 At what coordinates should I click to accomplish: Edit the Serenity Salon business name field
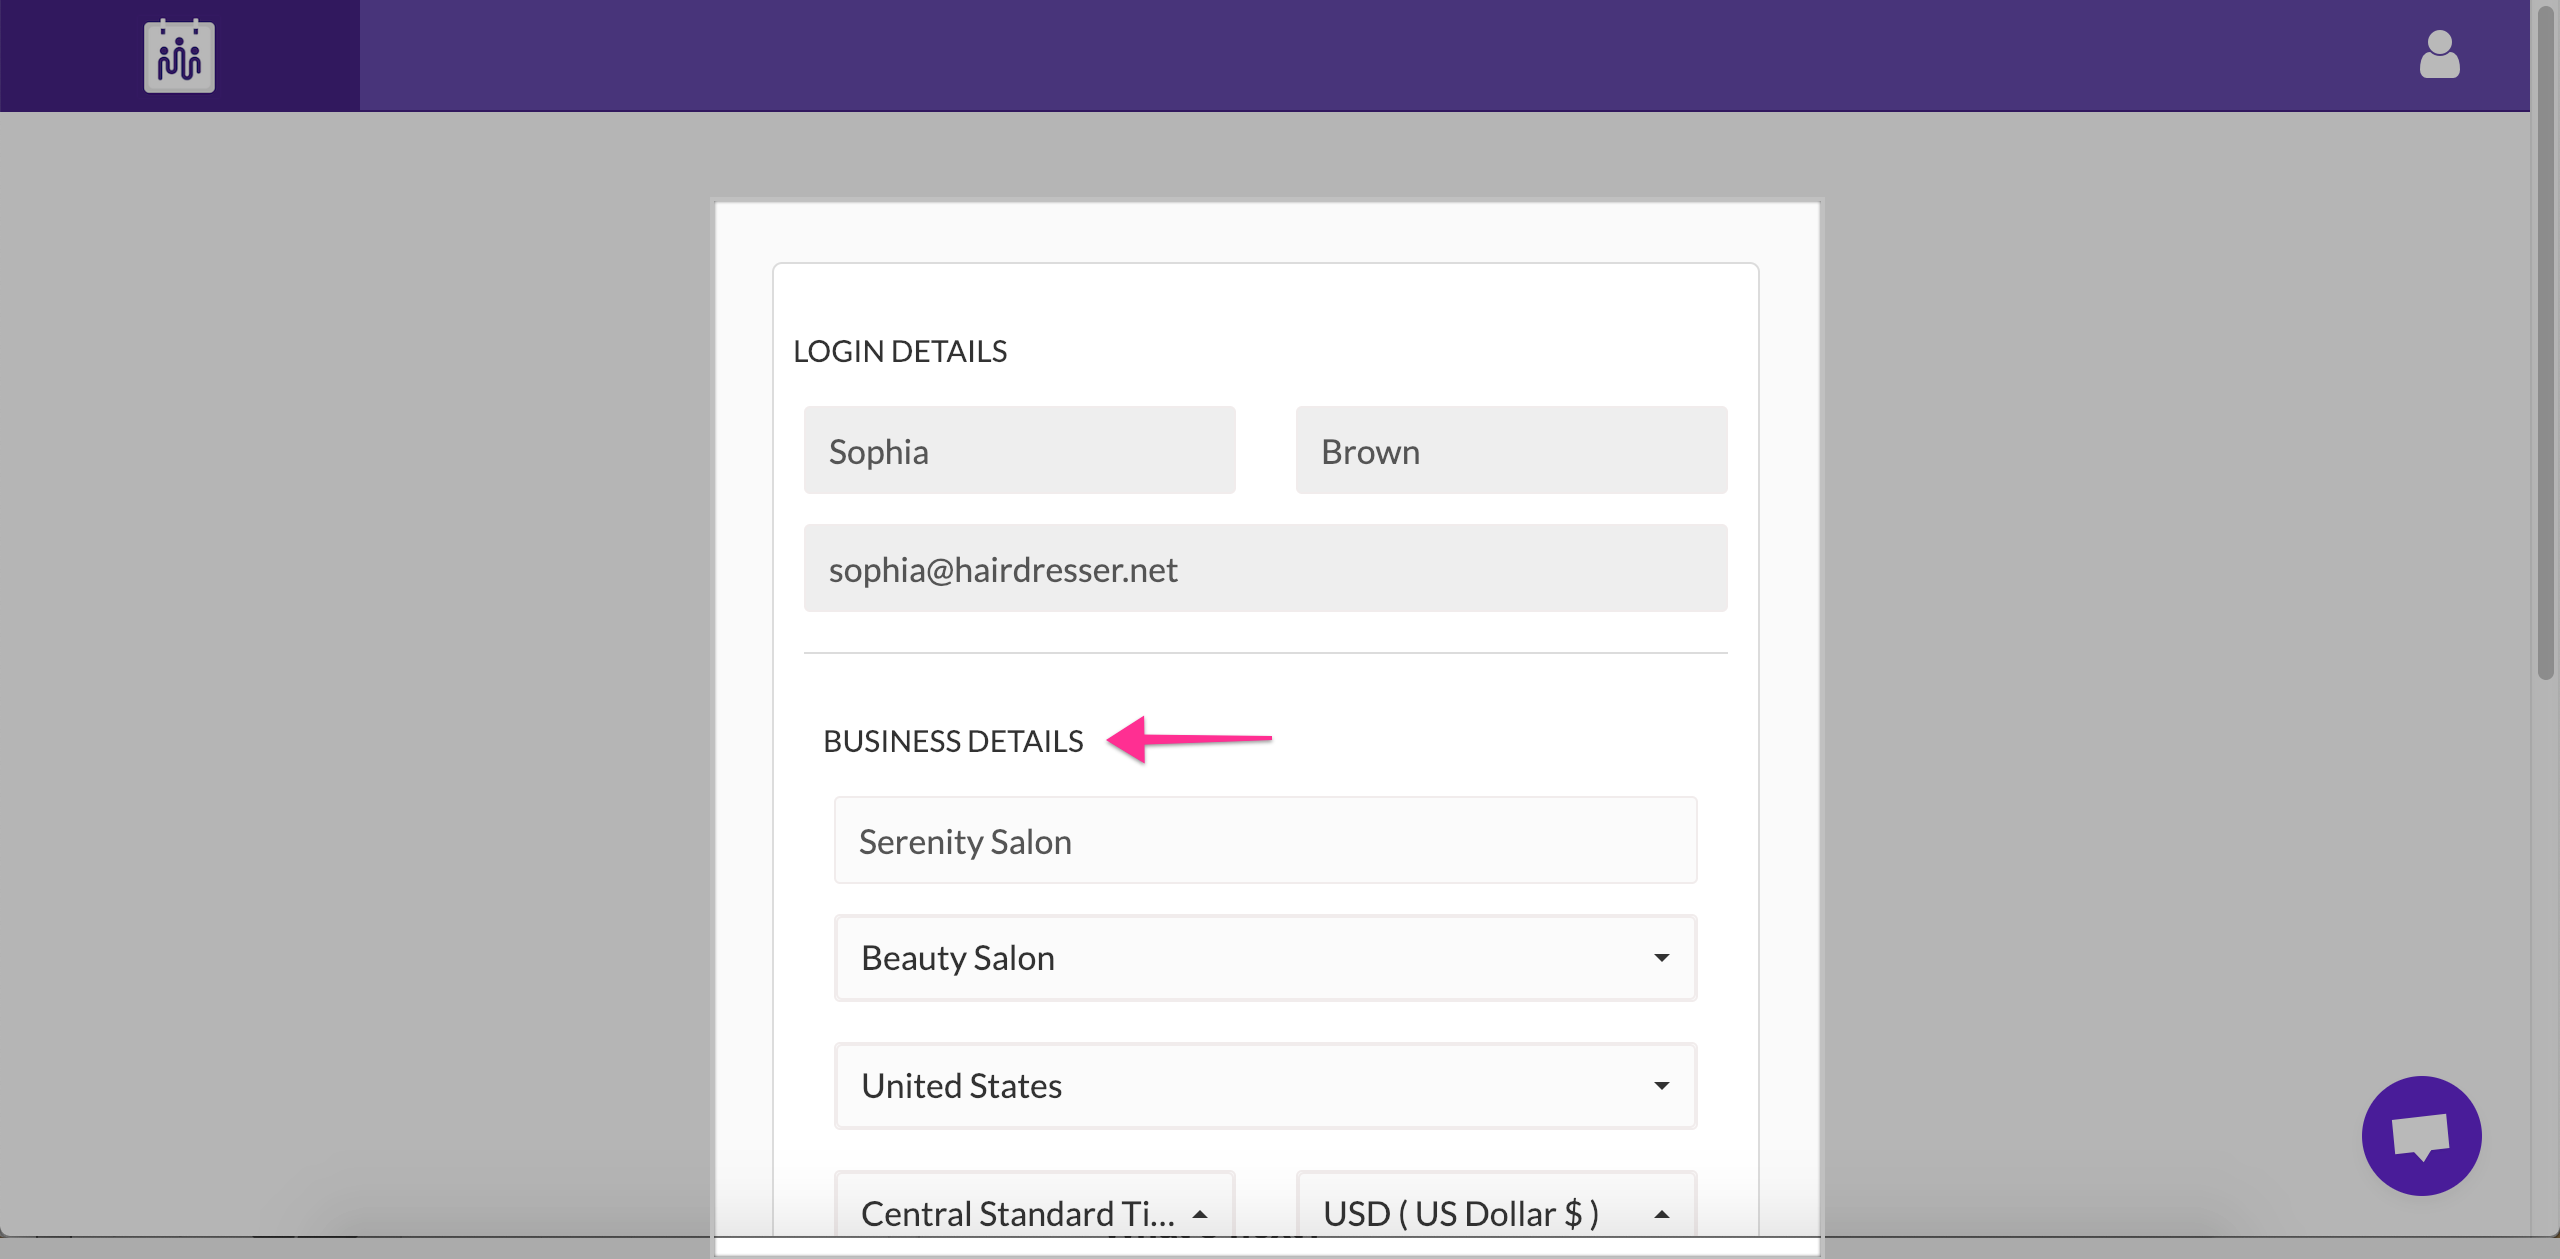(x=1265, y=841)
